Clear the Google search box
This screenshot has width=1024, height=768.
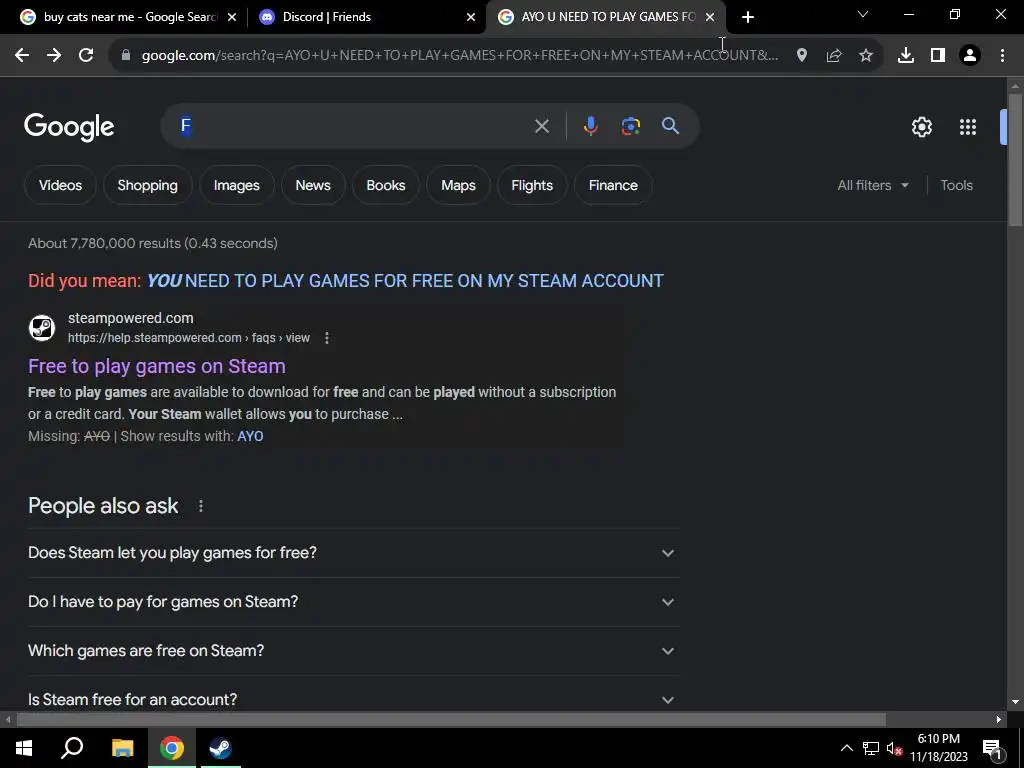point(541,126)
